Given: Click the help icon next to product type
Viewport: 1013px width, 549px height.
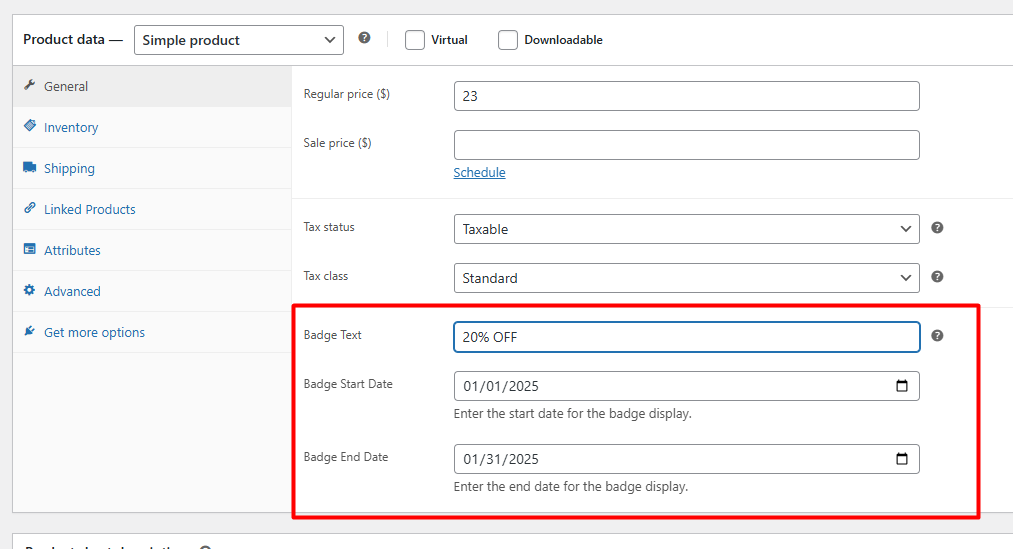Looking at the screenshot, I should [364, 38].
